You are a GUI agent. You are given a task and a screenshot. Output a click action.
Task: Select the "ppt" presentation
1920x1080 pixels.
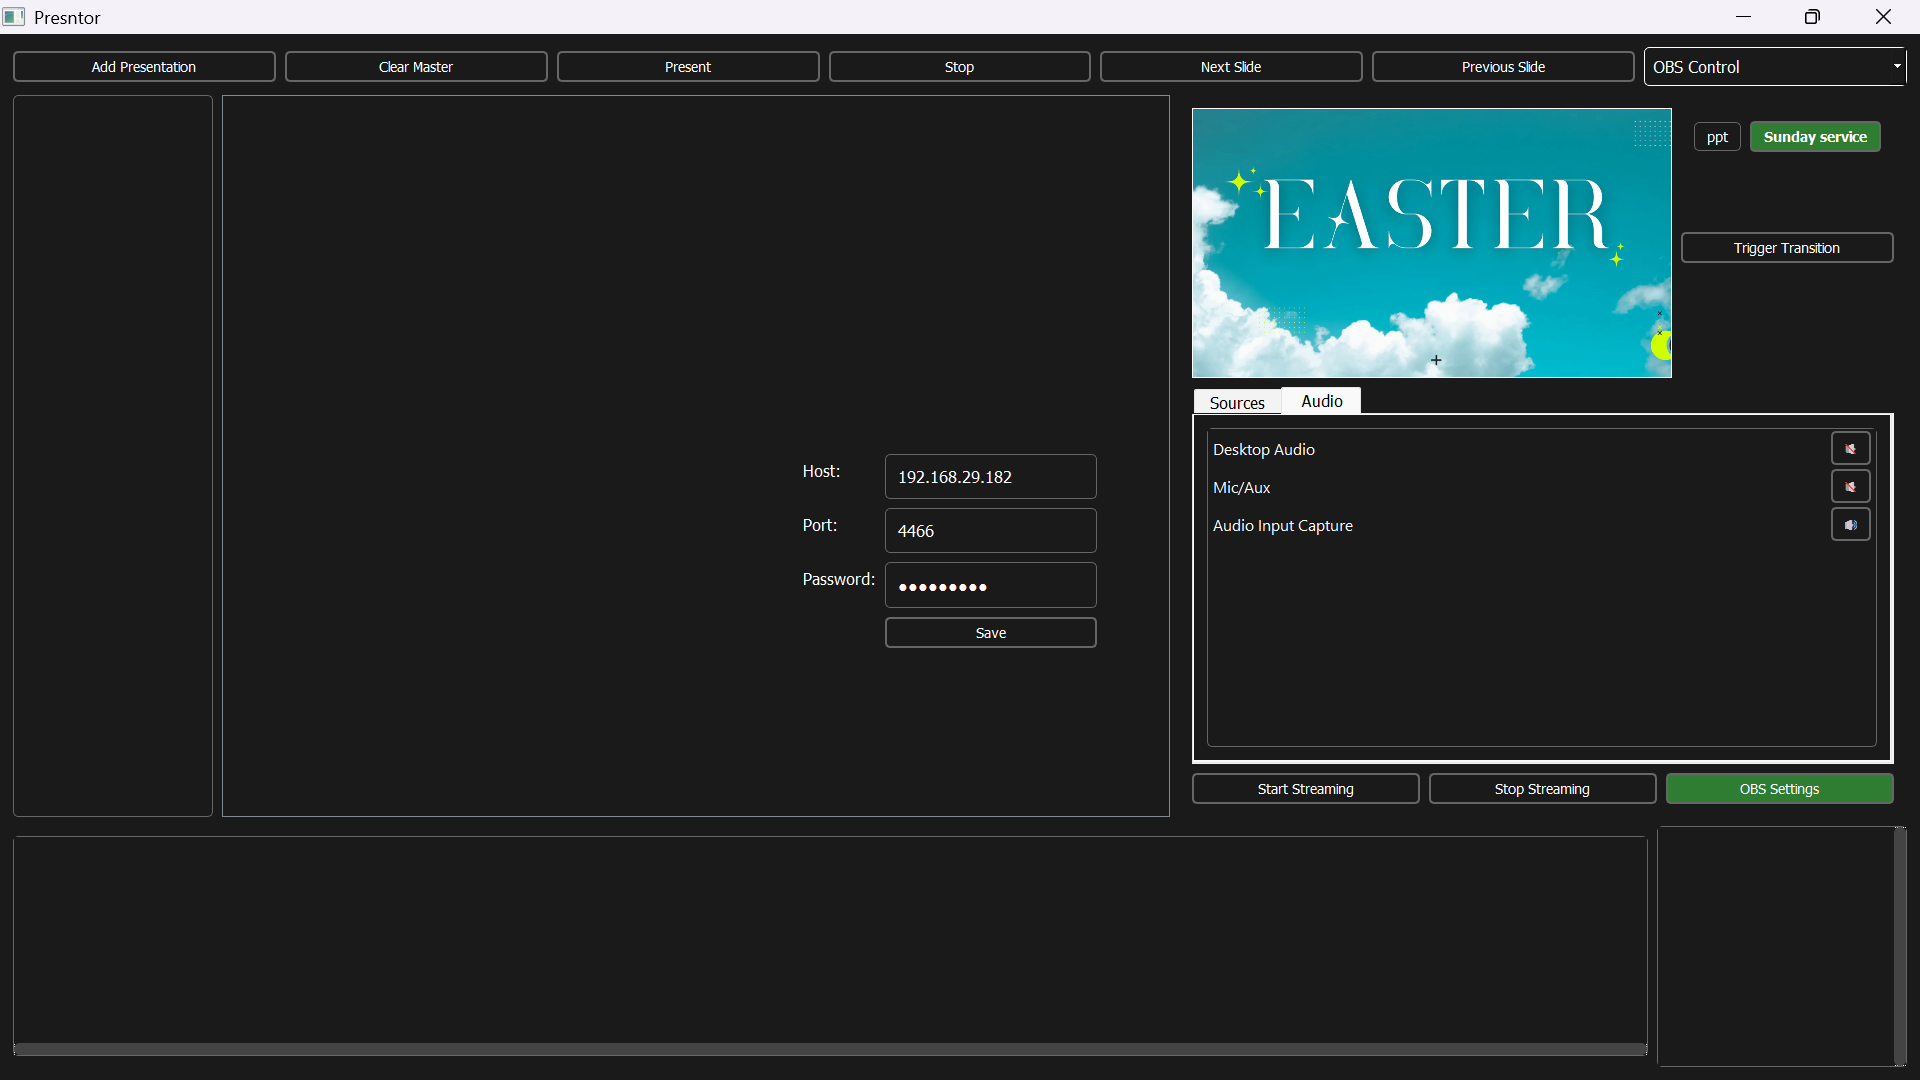(1717, 136)
